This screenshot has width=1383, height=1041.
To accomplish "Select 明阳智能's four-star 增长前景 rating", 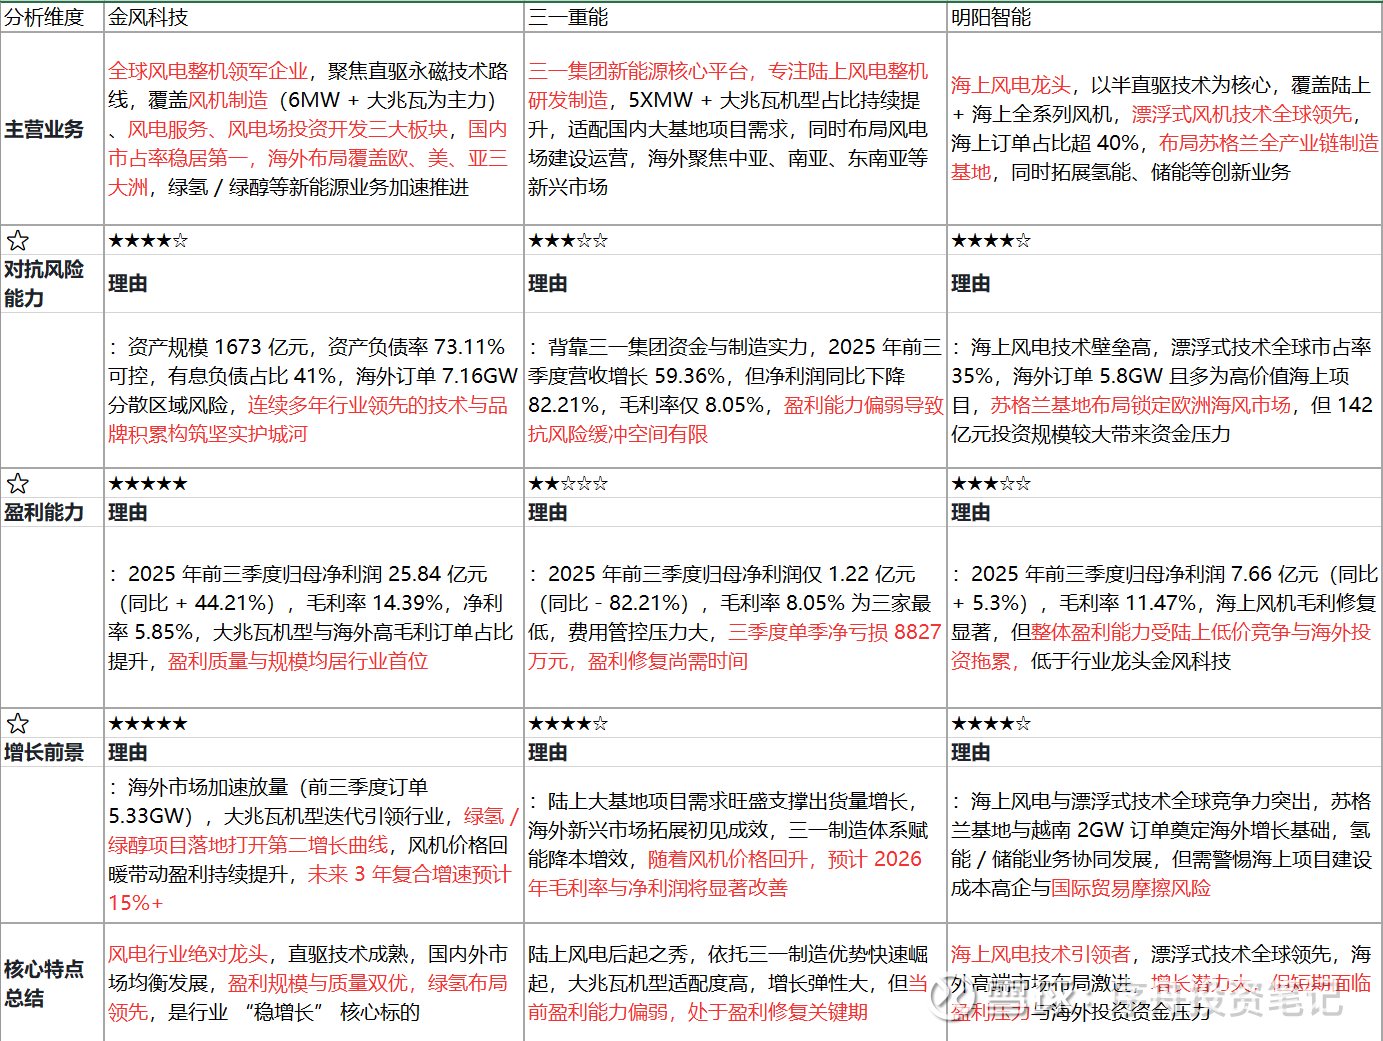I will pos(991,724).
